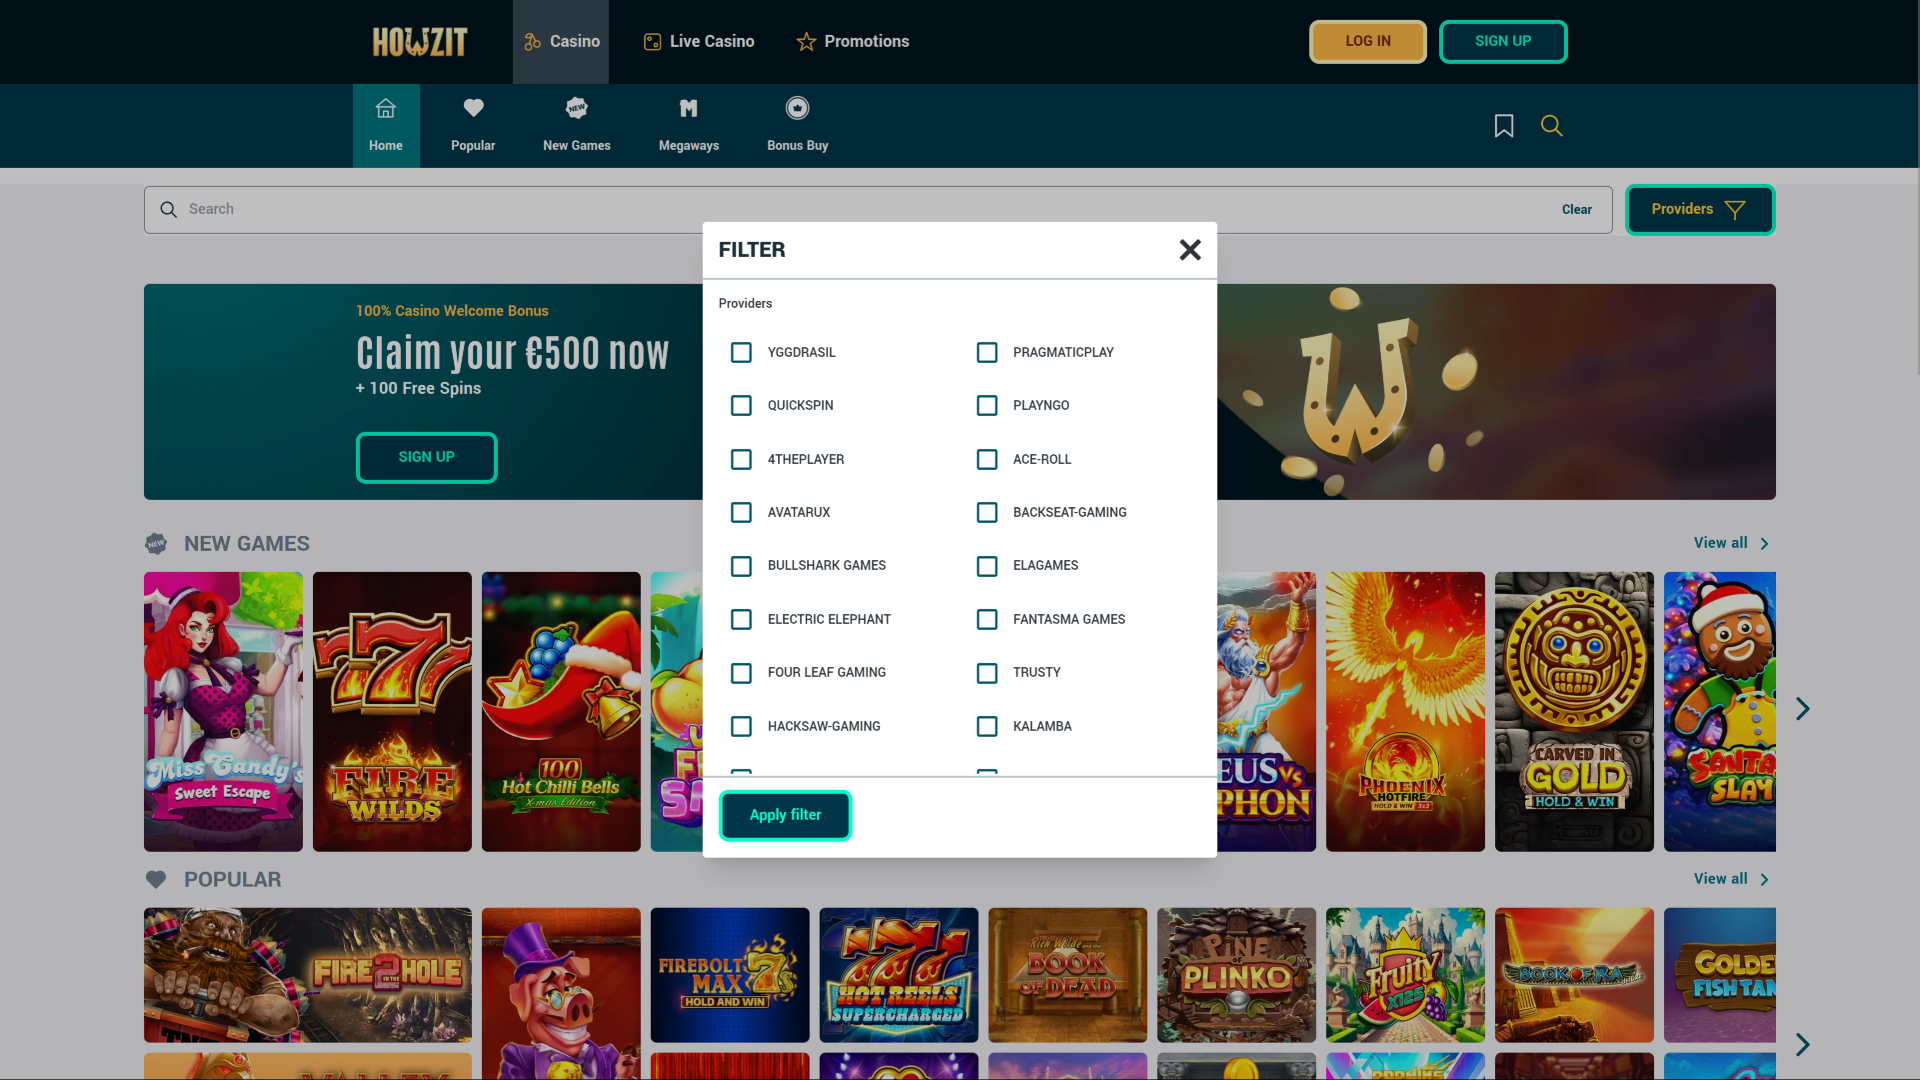Open the Providers dropdown
Screen dimensions: 1920x1080
point(1699,209)
